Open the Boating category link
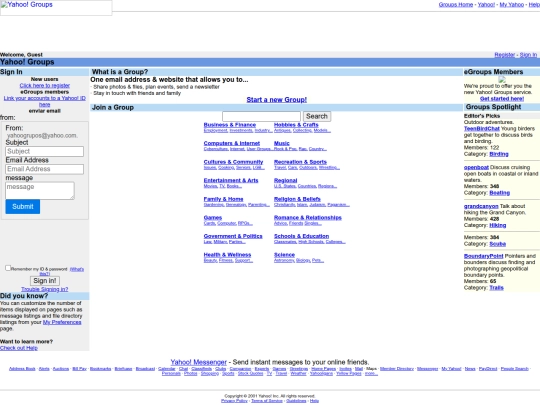 click(499, 193)
